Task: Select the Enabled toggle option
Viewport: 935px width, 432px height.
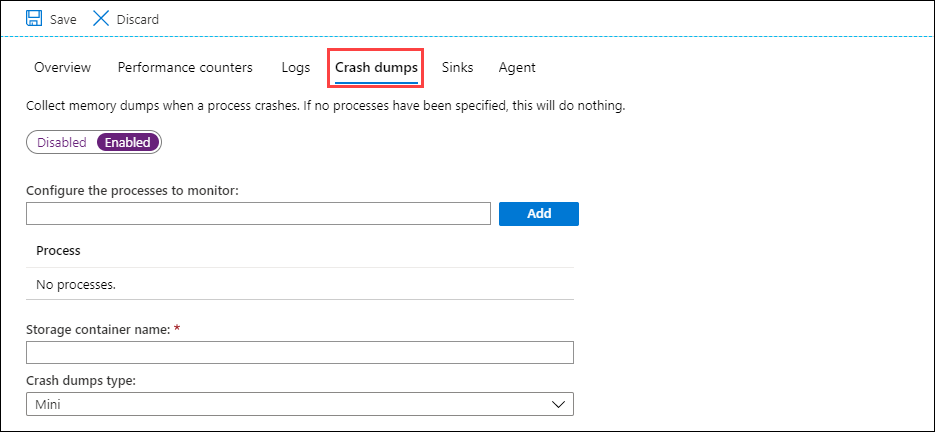Action: (x=128, y=142)
